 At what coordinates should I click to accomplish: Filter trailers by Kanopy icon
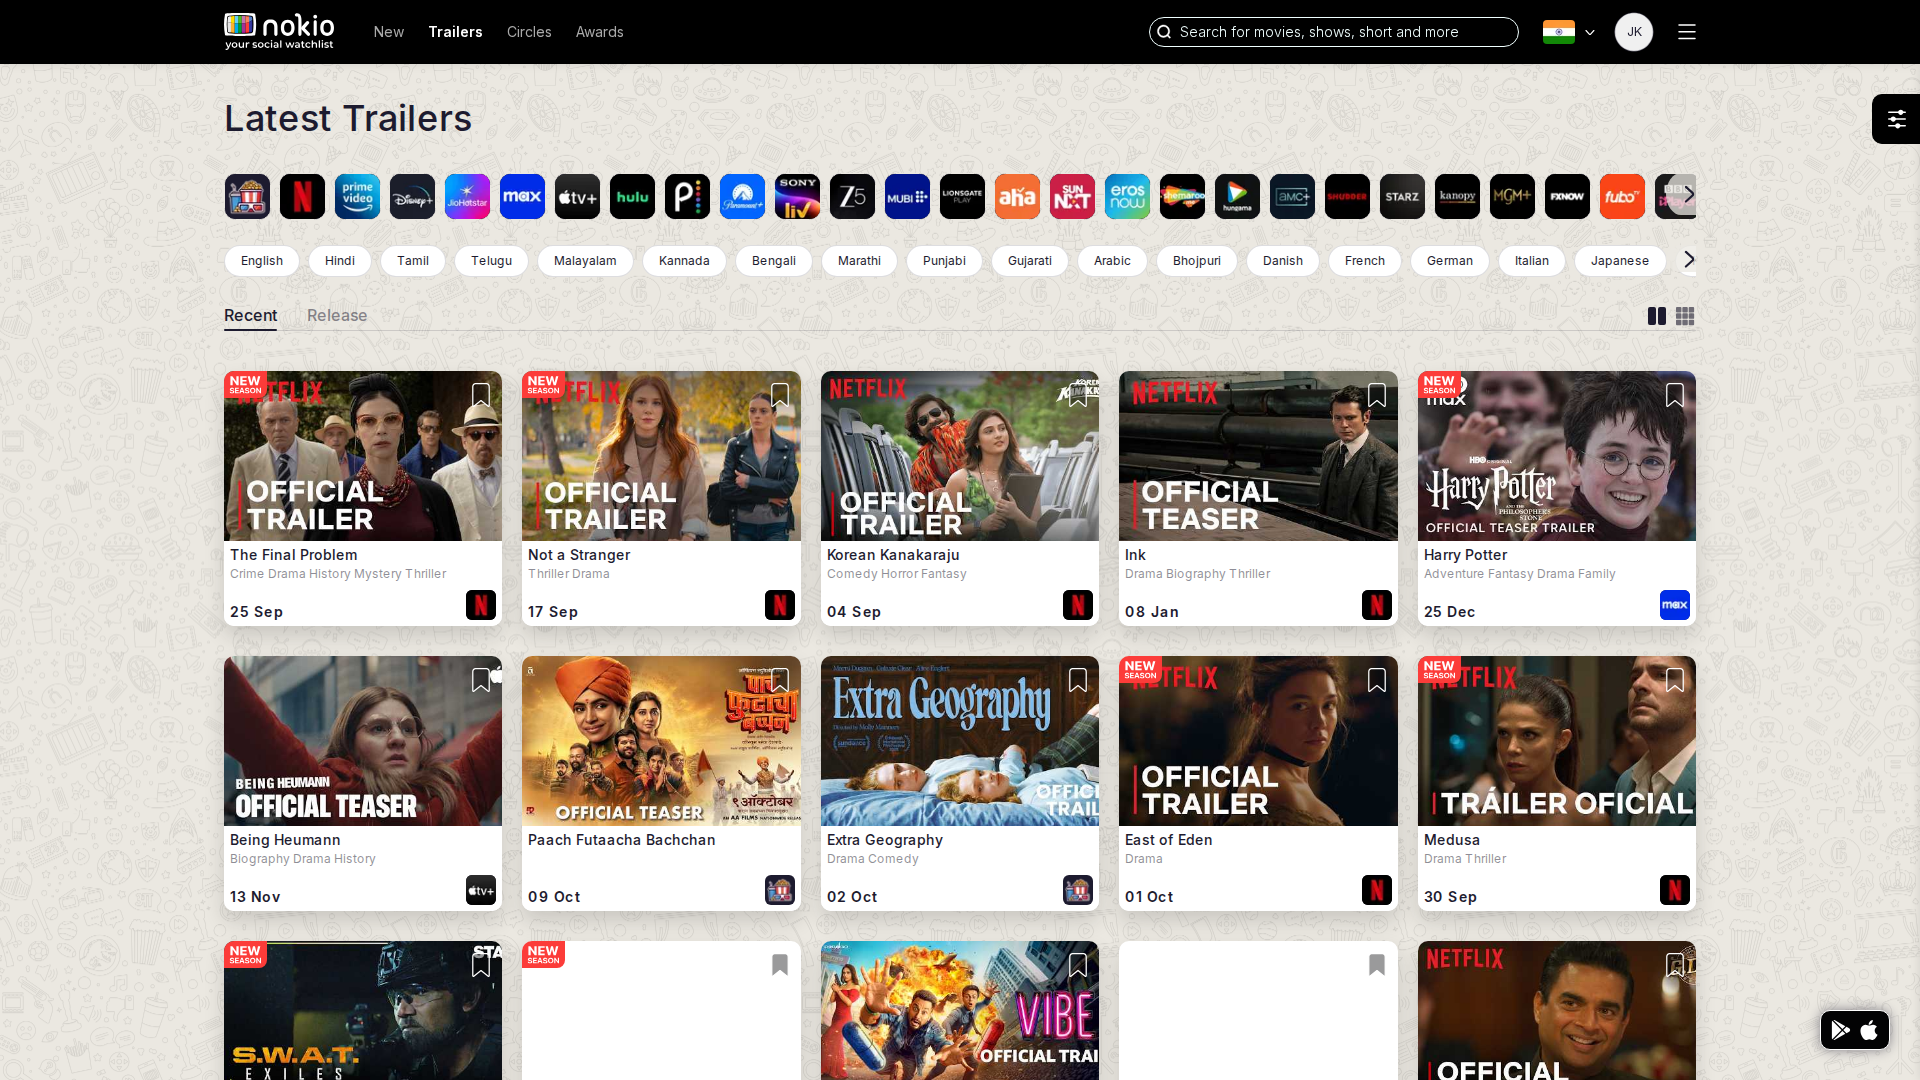click(1457, 197)
